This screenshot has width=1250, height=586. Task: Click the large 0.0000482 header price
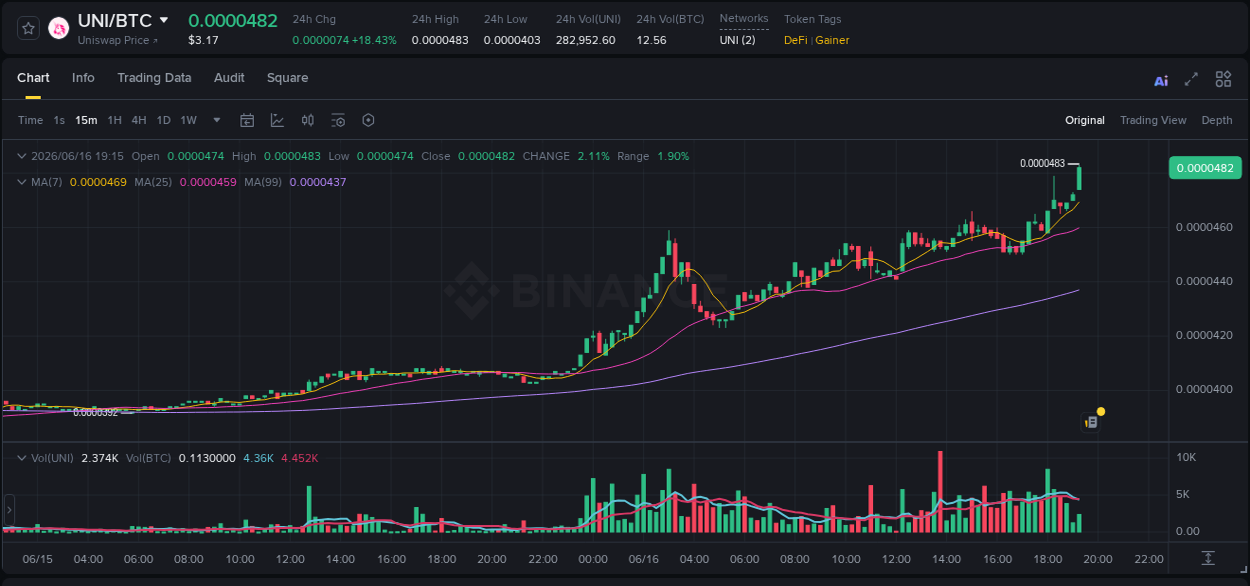coord(233,20)
